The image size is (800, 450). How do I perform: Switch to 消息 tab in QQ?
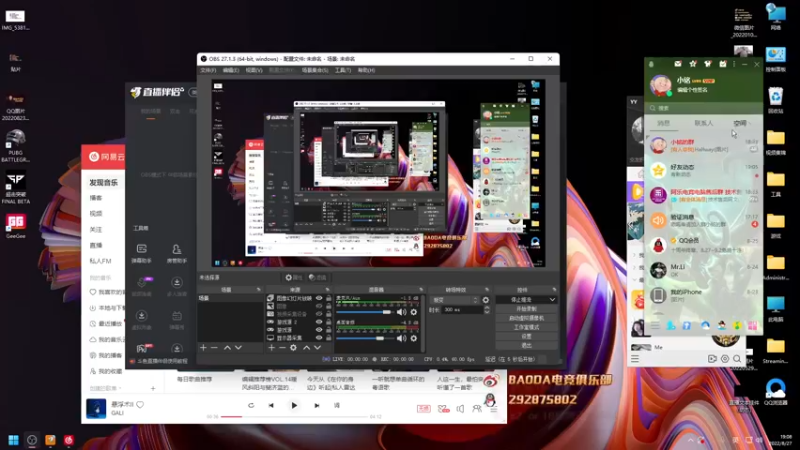tap(663, 123)
